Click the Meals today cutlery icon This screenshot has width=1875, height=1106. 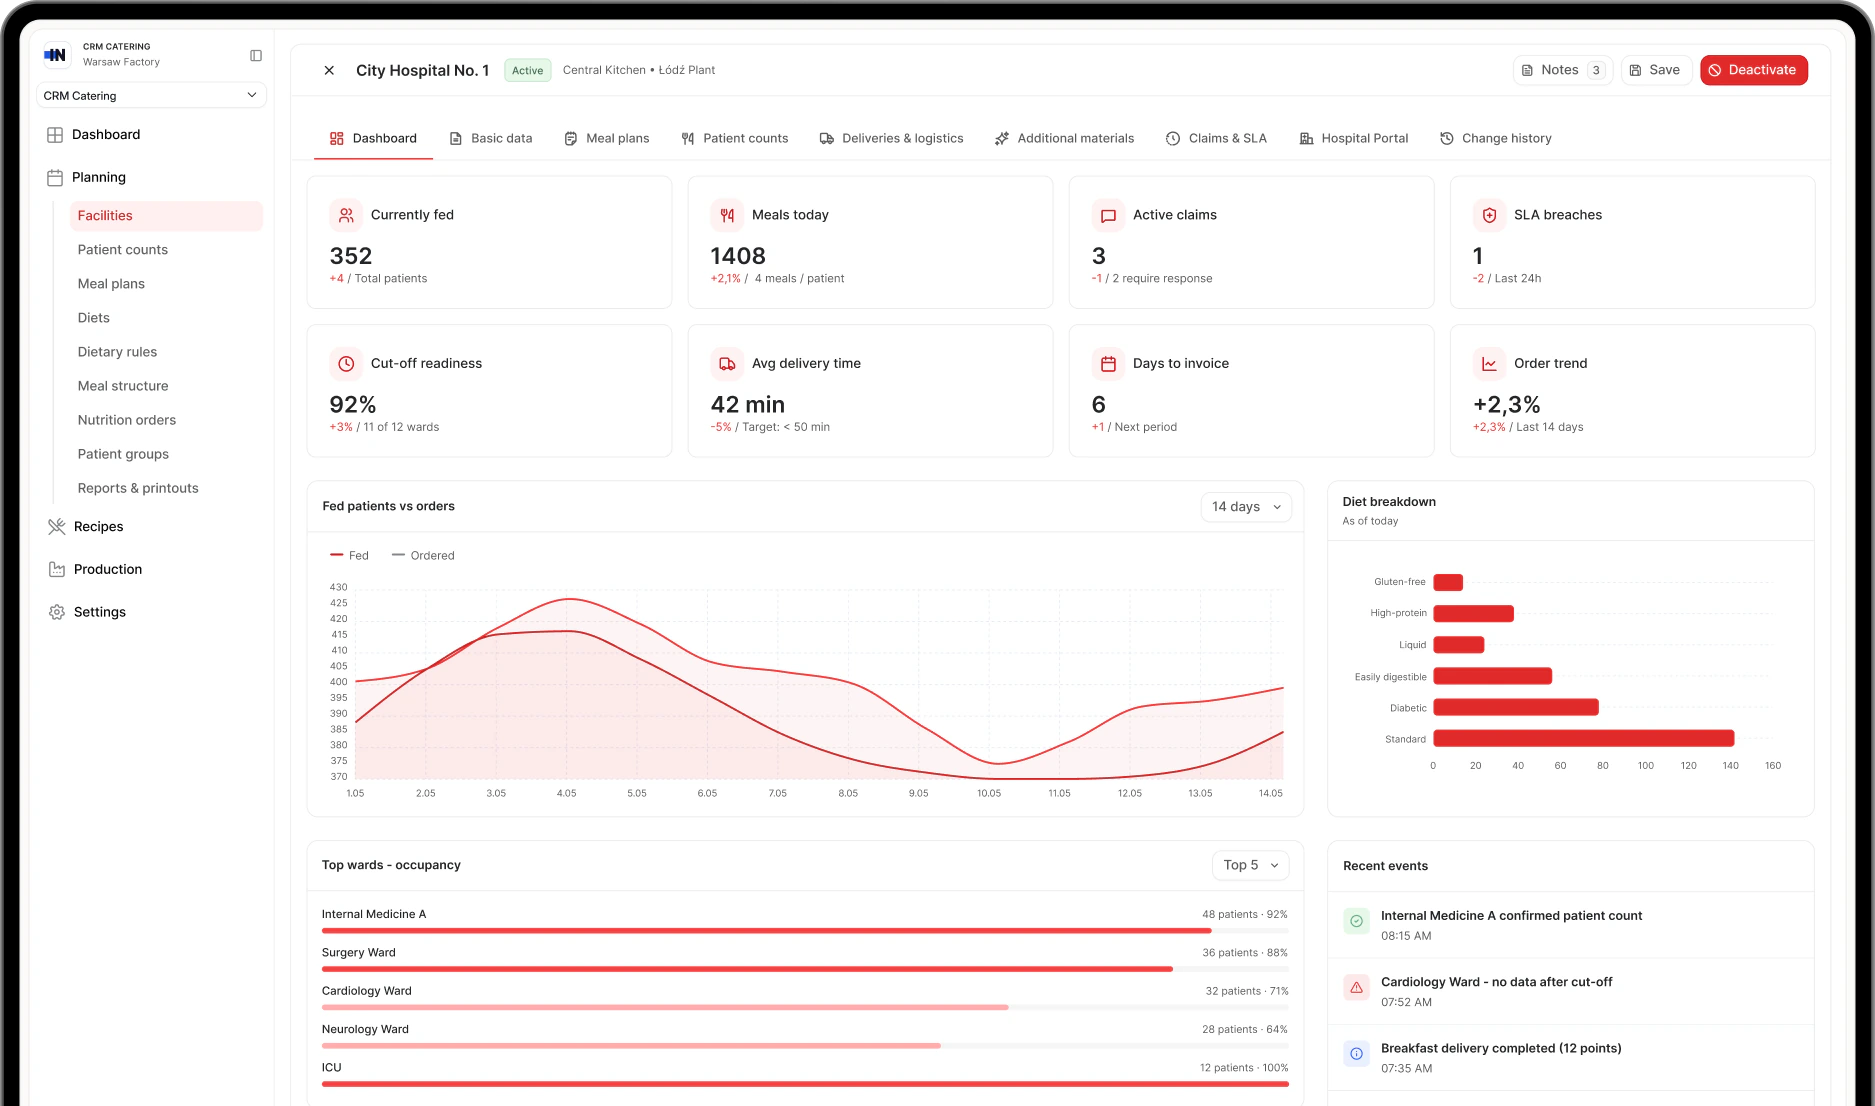pyautogui.click(x=727, y=215)
